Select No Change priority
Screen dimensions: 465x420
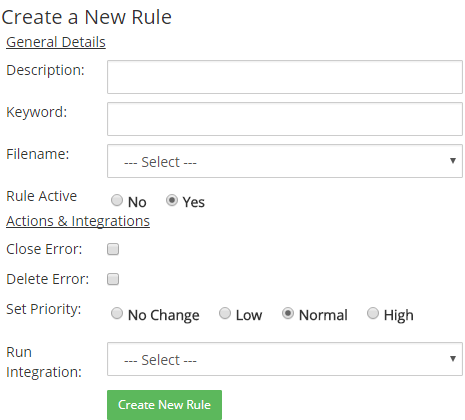pos(117,313)
